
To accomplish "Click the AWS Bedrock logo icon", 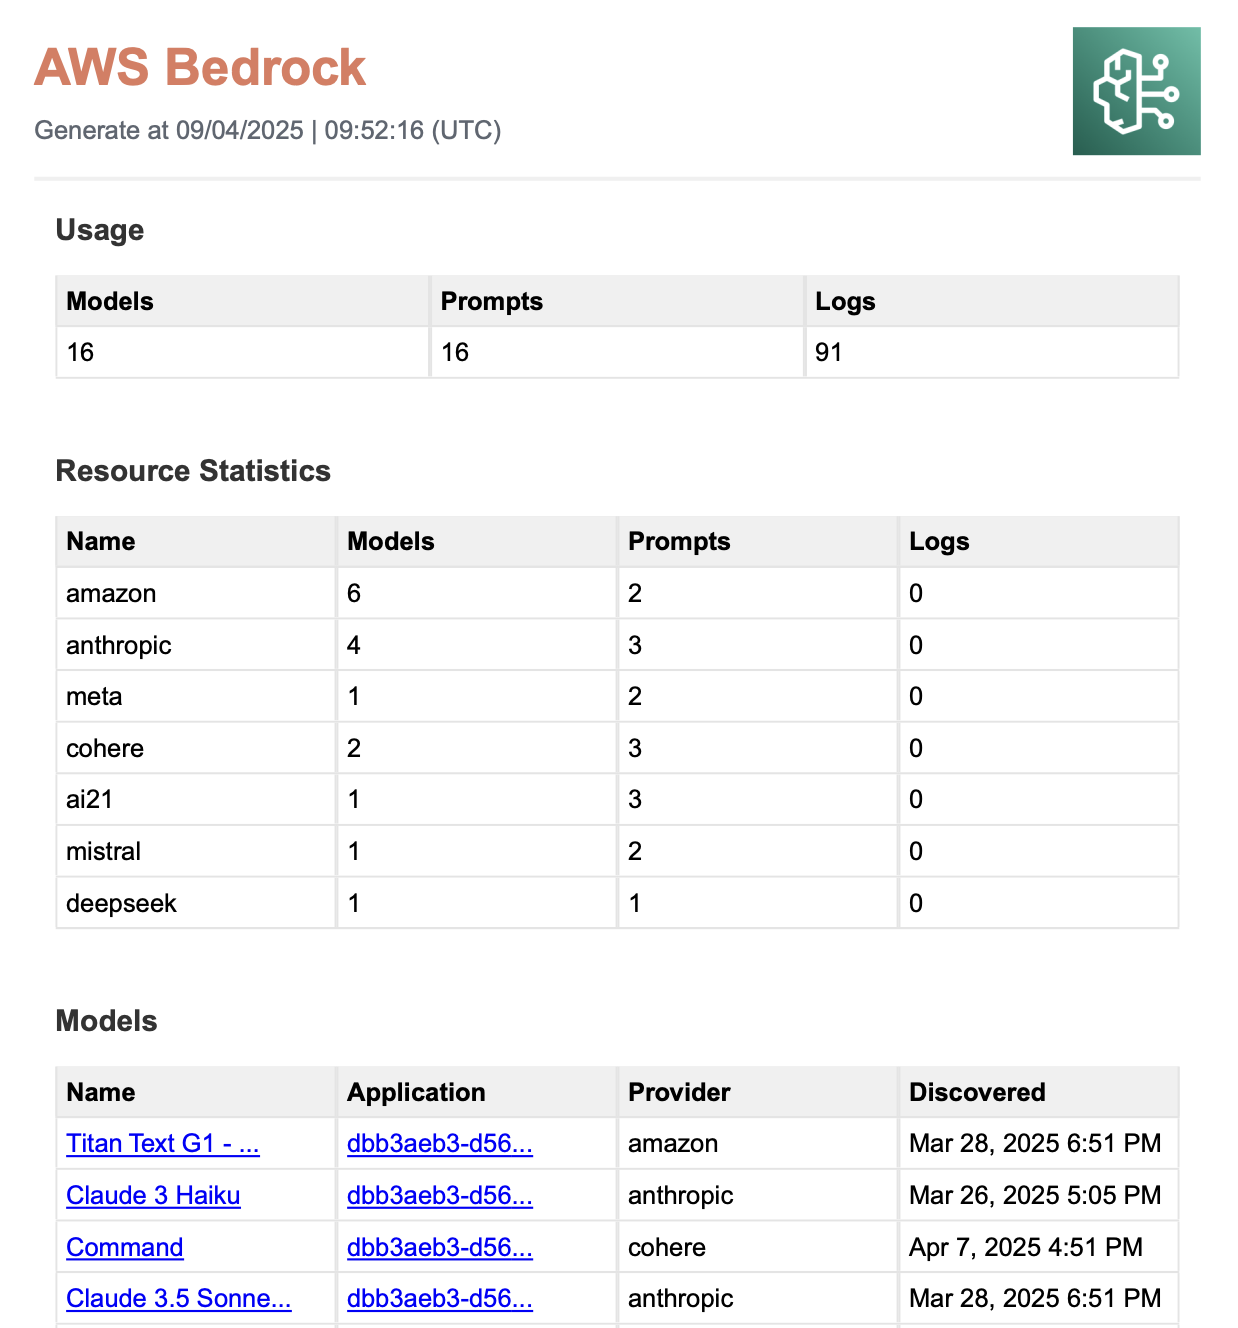I will 1136,91.
